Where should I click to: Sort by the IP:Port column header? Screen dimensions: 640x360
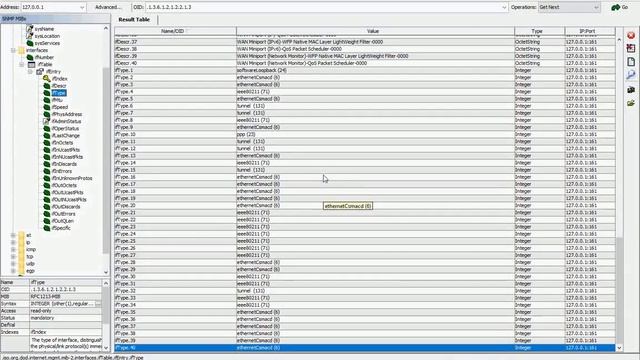point(589,31)
